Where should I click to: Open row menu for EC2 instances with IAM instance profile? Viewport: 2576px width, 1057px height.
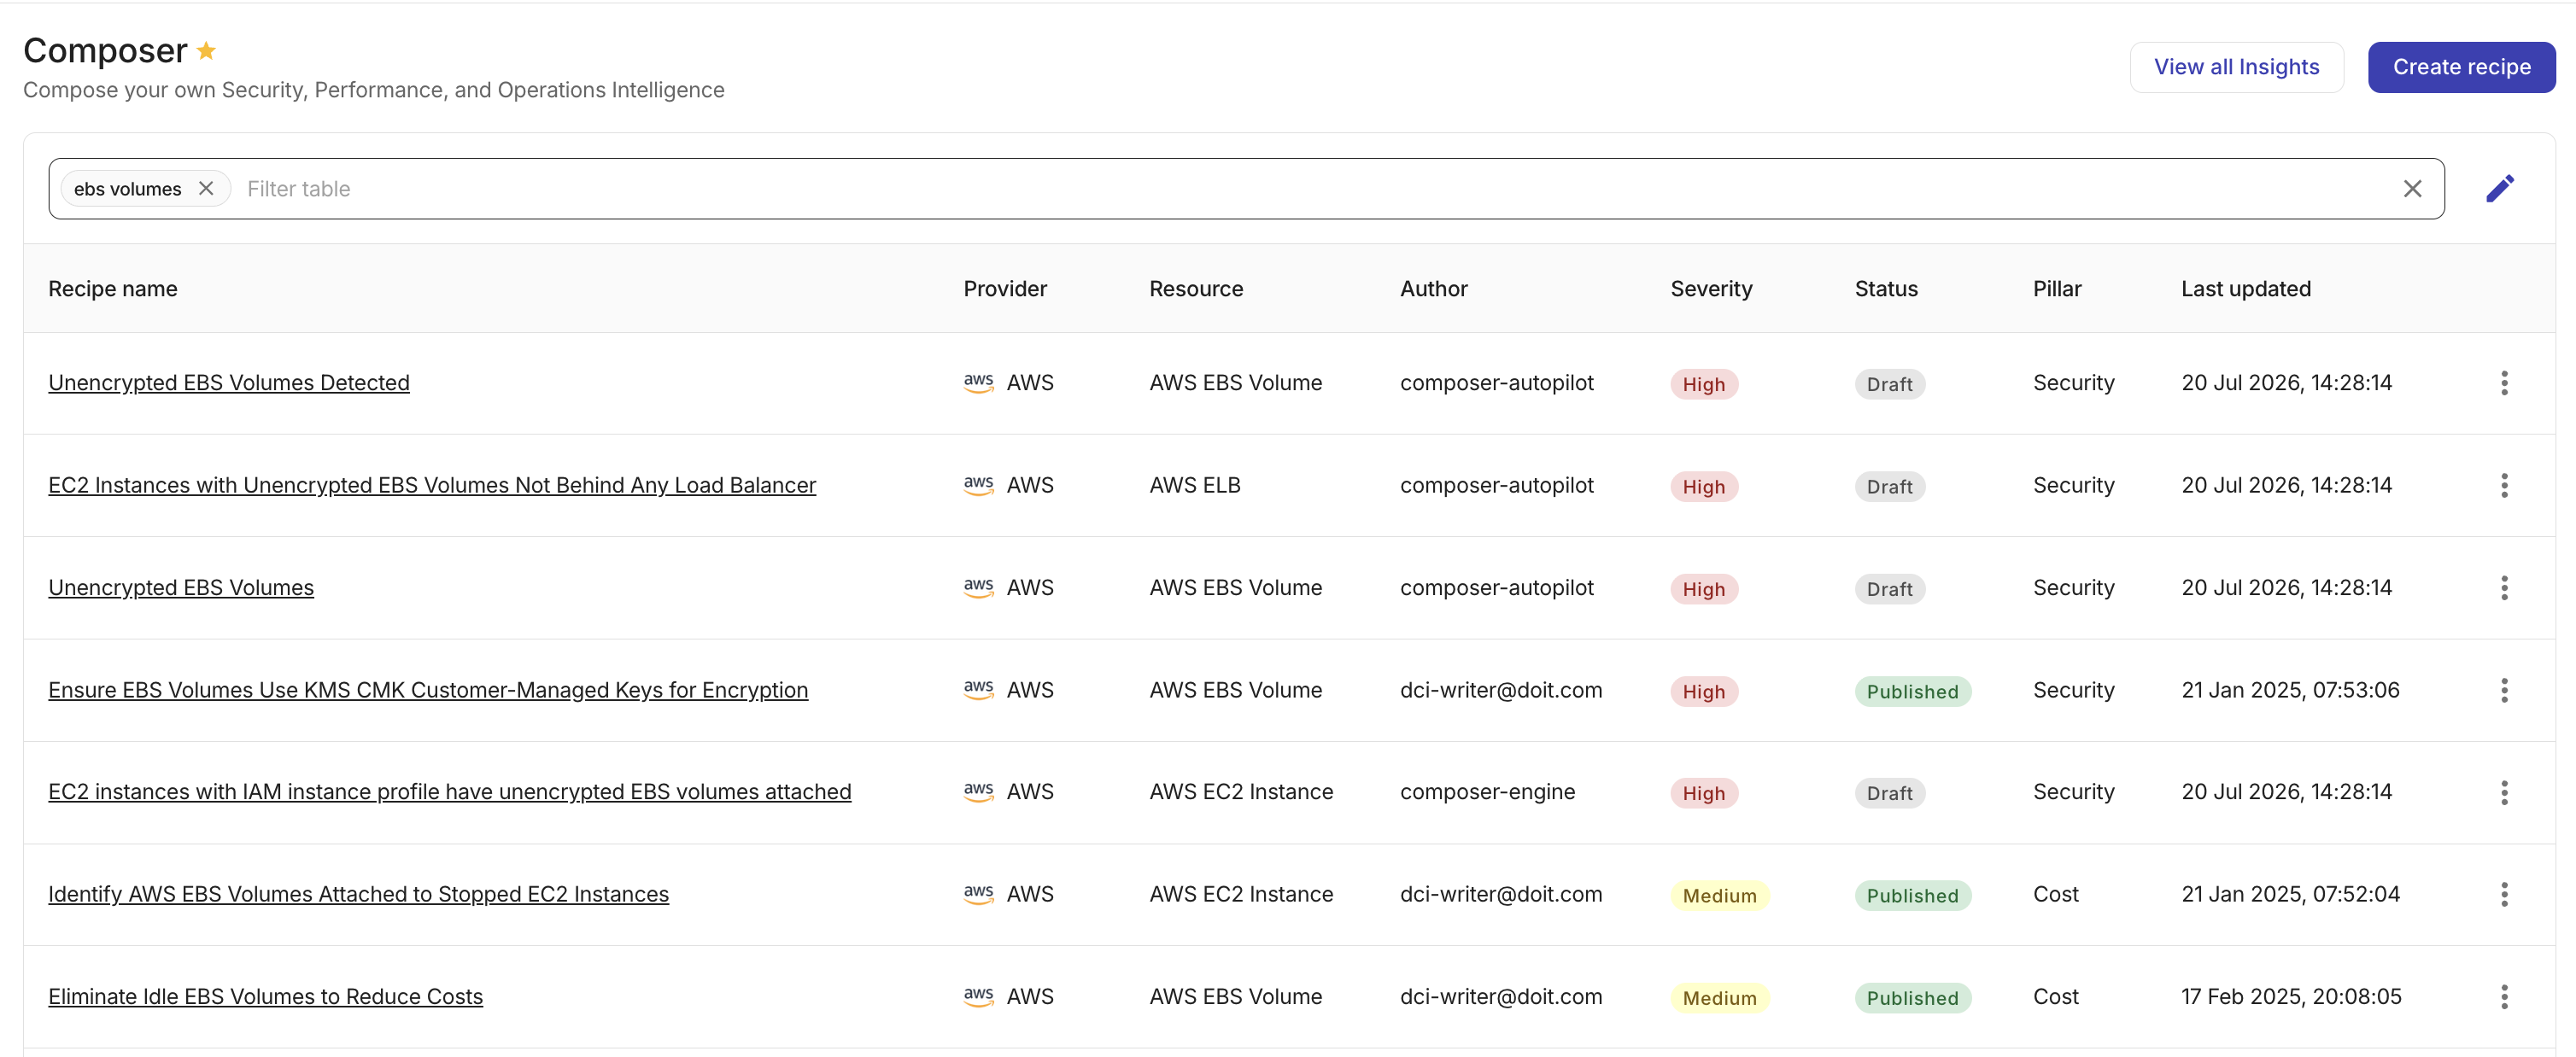pos(2504,792)
